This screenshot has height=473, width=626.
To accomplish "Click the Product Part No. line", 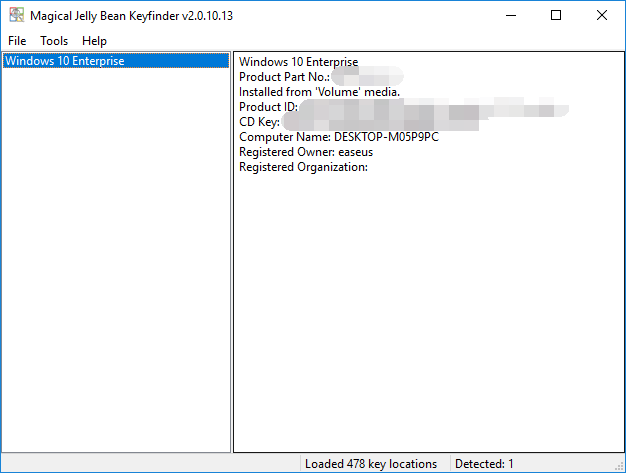I will [284, 77].
